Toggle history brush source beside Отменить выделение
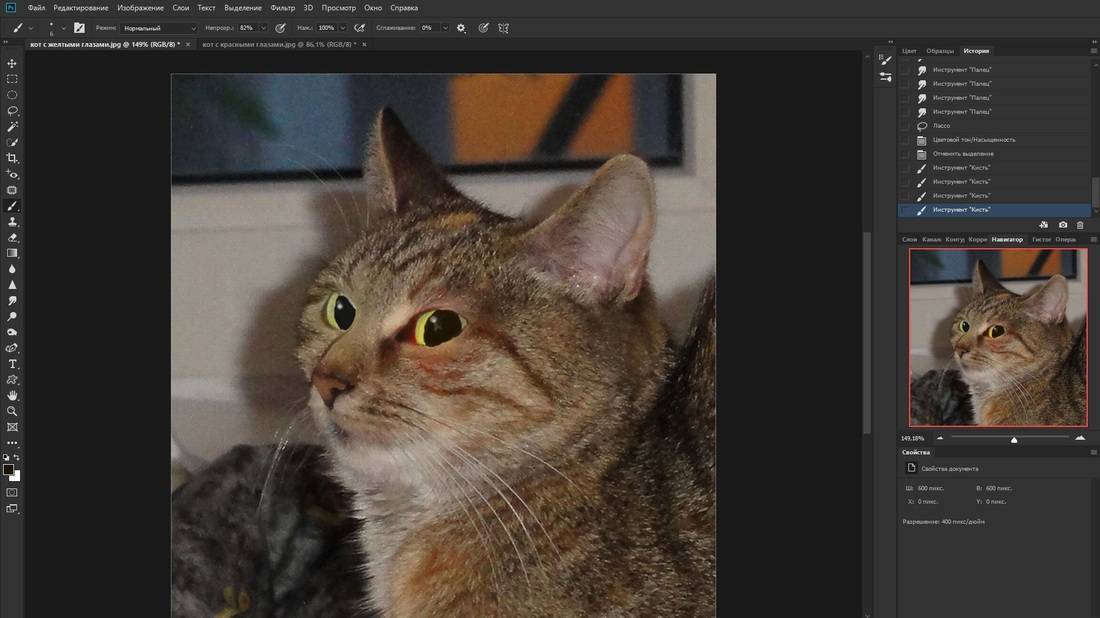Viewport: 1100px width, 618px height. 906,154
